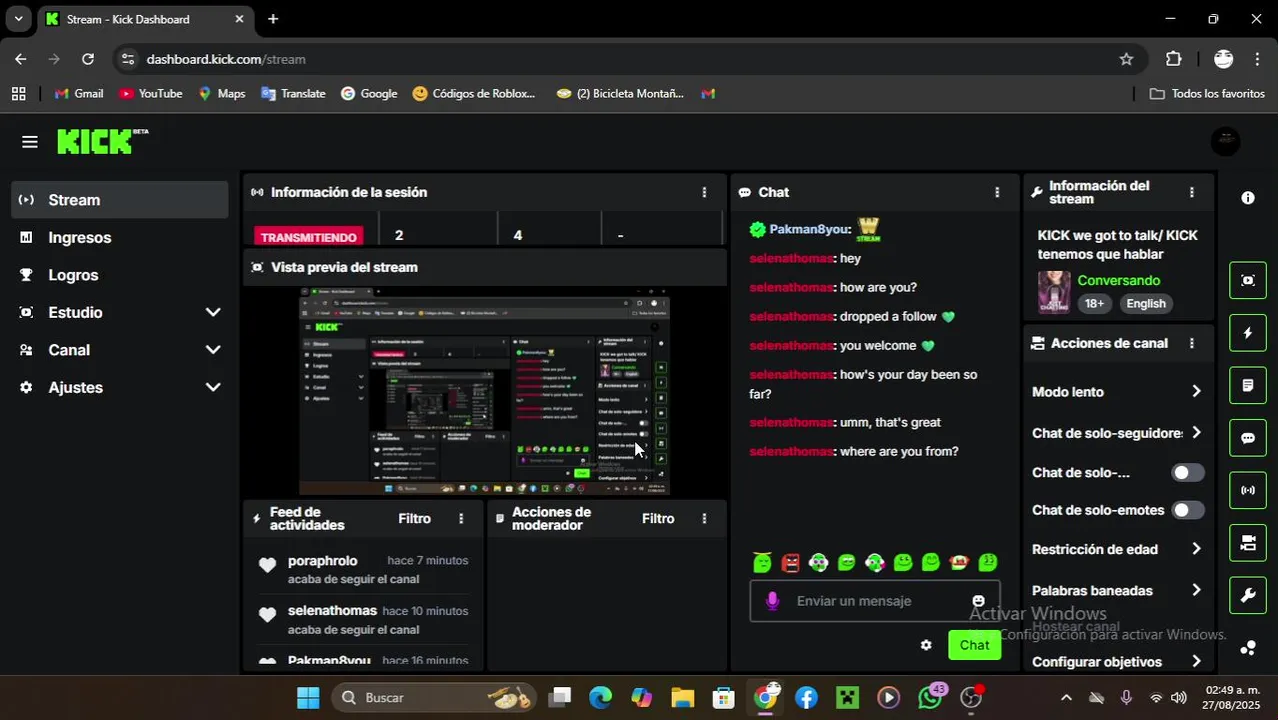
Task: Open chat settings gear icon
Action: click(926, 645)
